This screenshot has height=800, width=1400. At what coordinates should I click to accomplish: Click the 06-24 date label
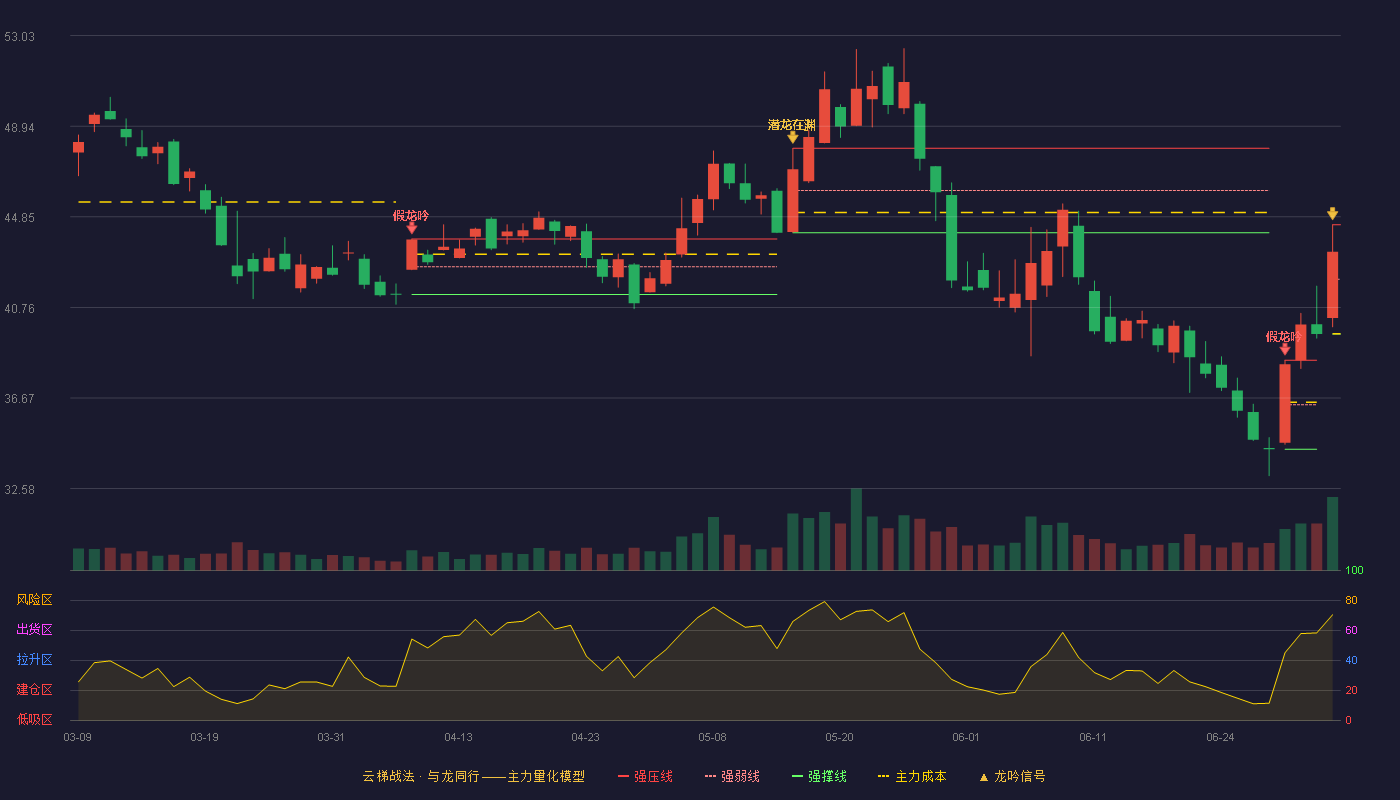pyautogui.click(x=1220, y=737)
